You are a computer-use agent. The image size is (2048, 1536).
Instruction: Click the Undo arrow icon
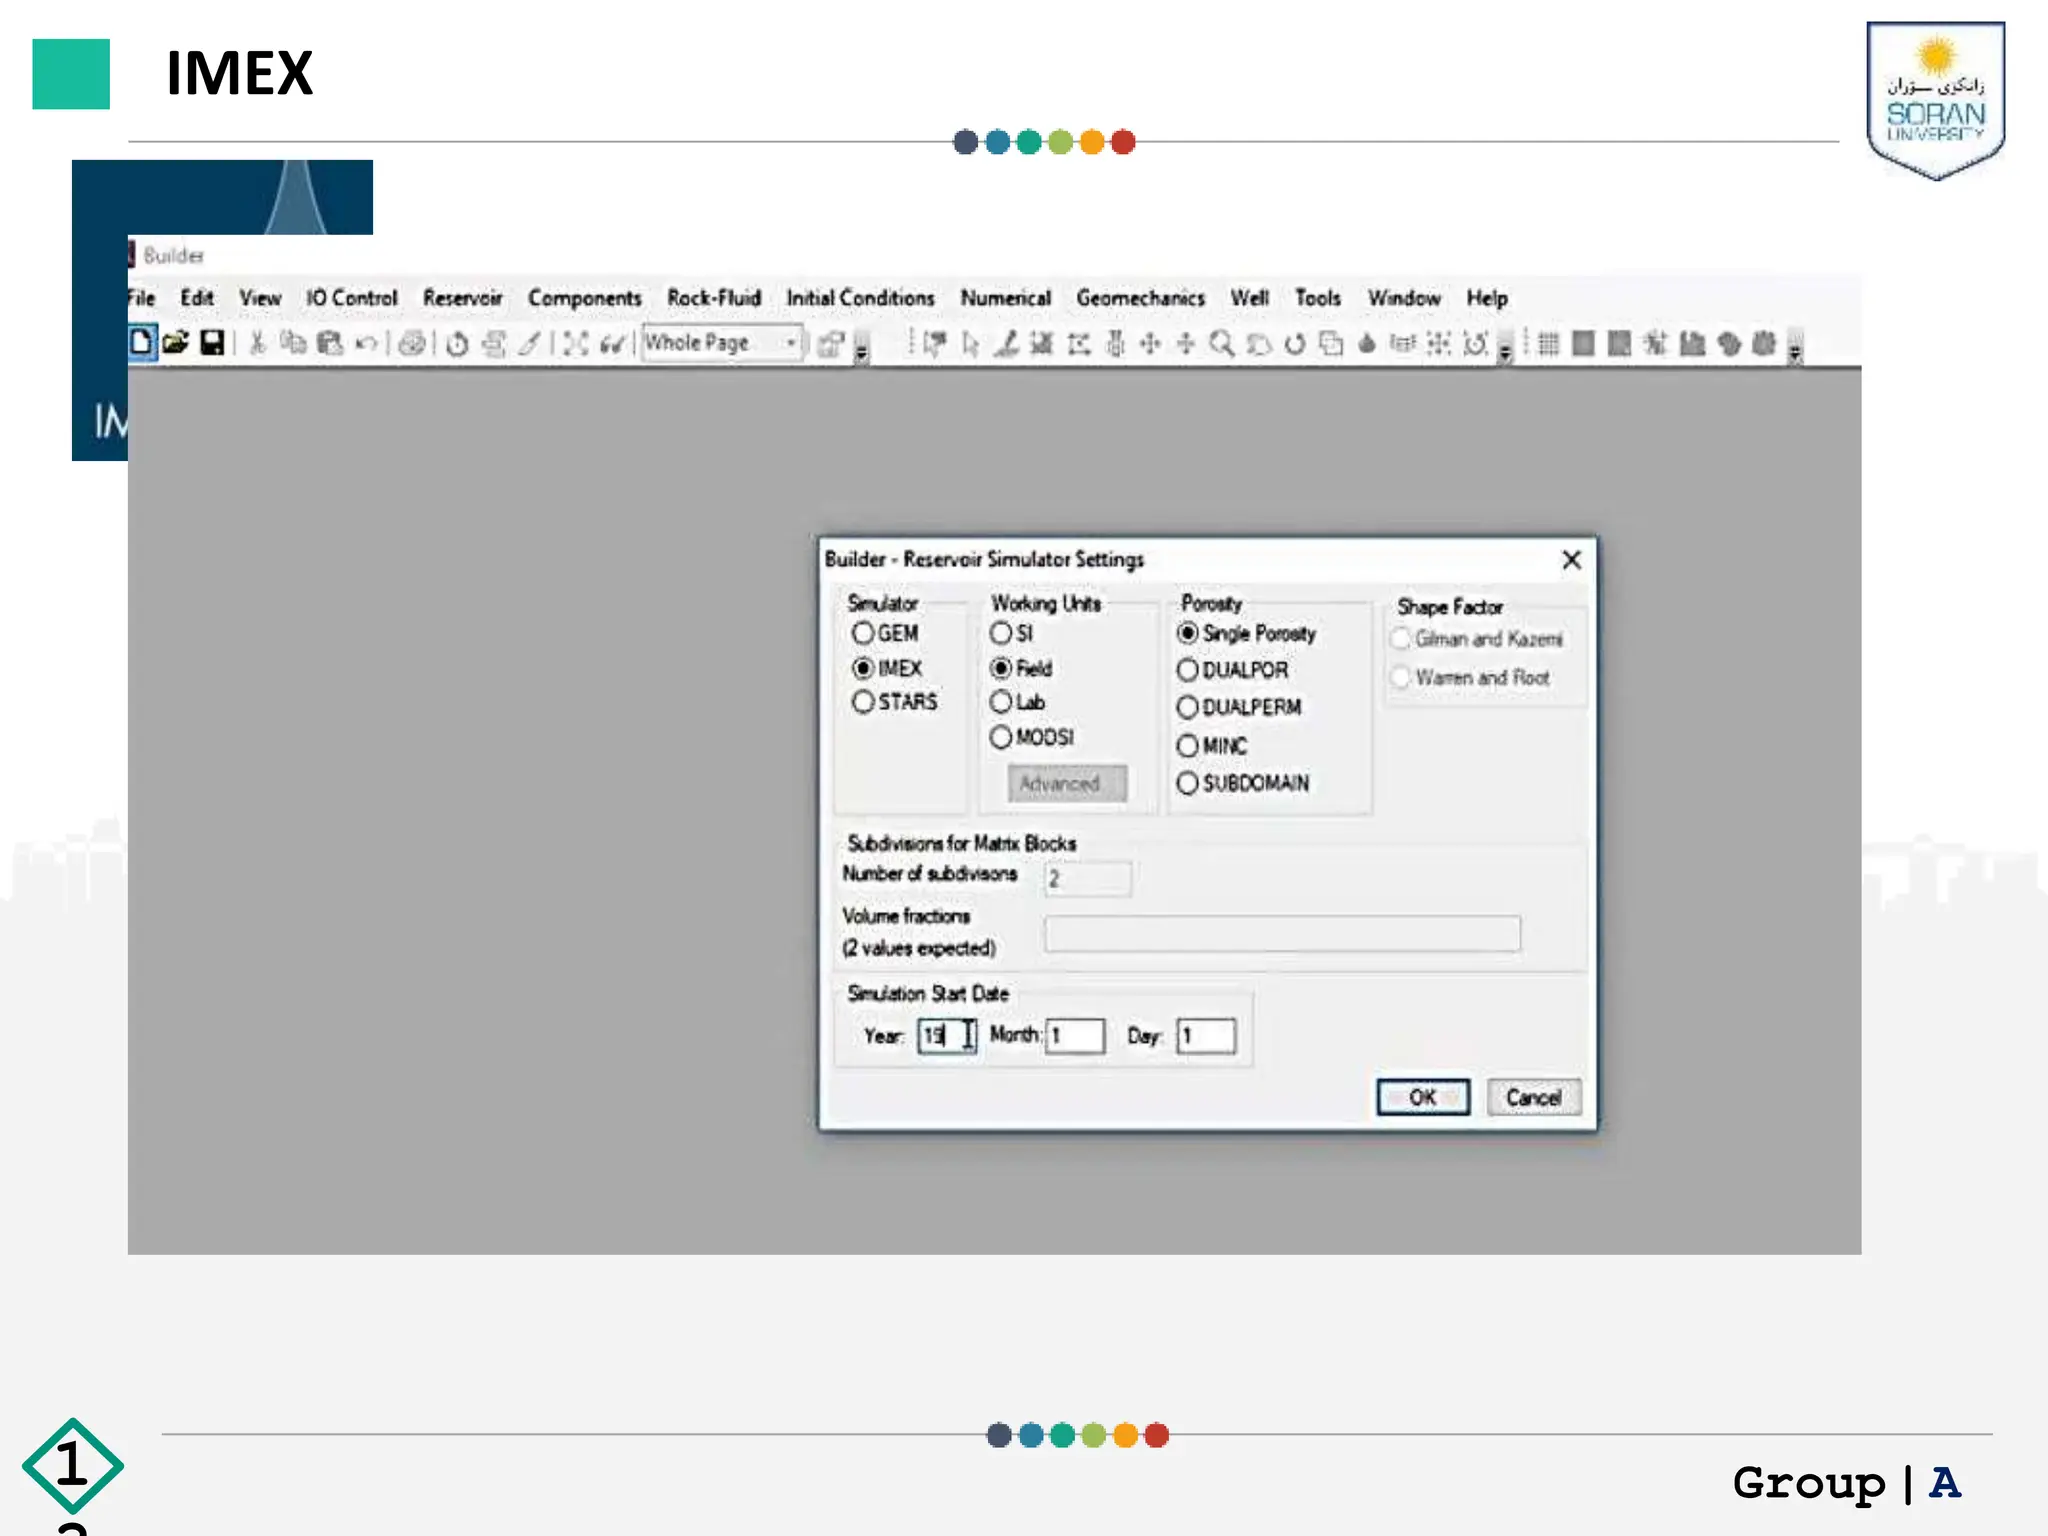click(x=366, y=343)
